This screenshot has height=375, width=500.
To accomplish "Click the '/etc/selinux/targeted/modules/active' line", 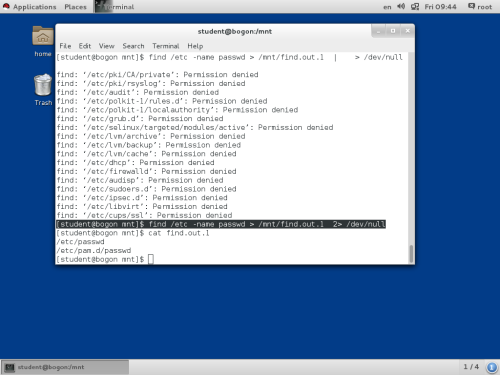I will point(195,127).
